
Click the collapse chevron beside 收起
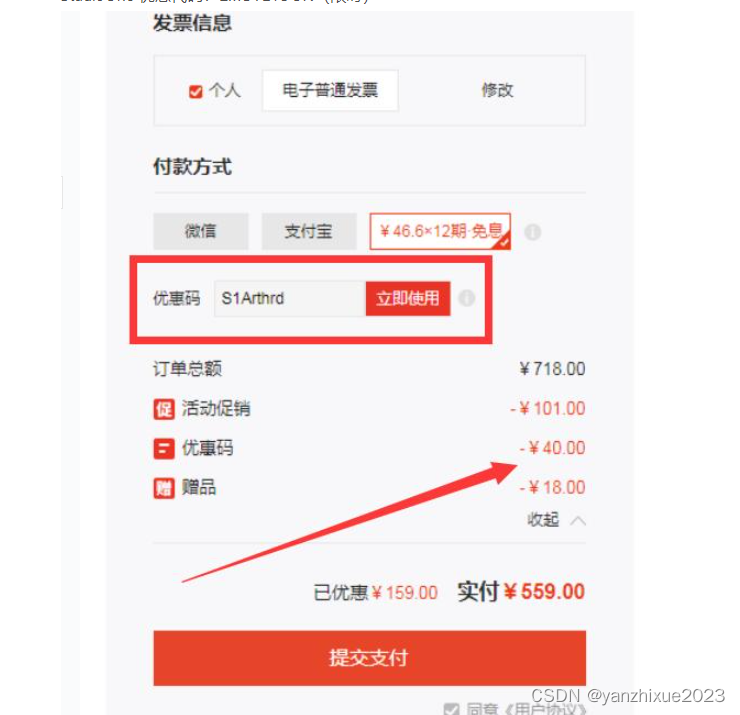[578, 521]
